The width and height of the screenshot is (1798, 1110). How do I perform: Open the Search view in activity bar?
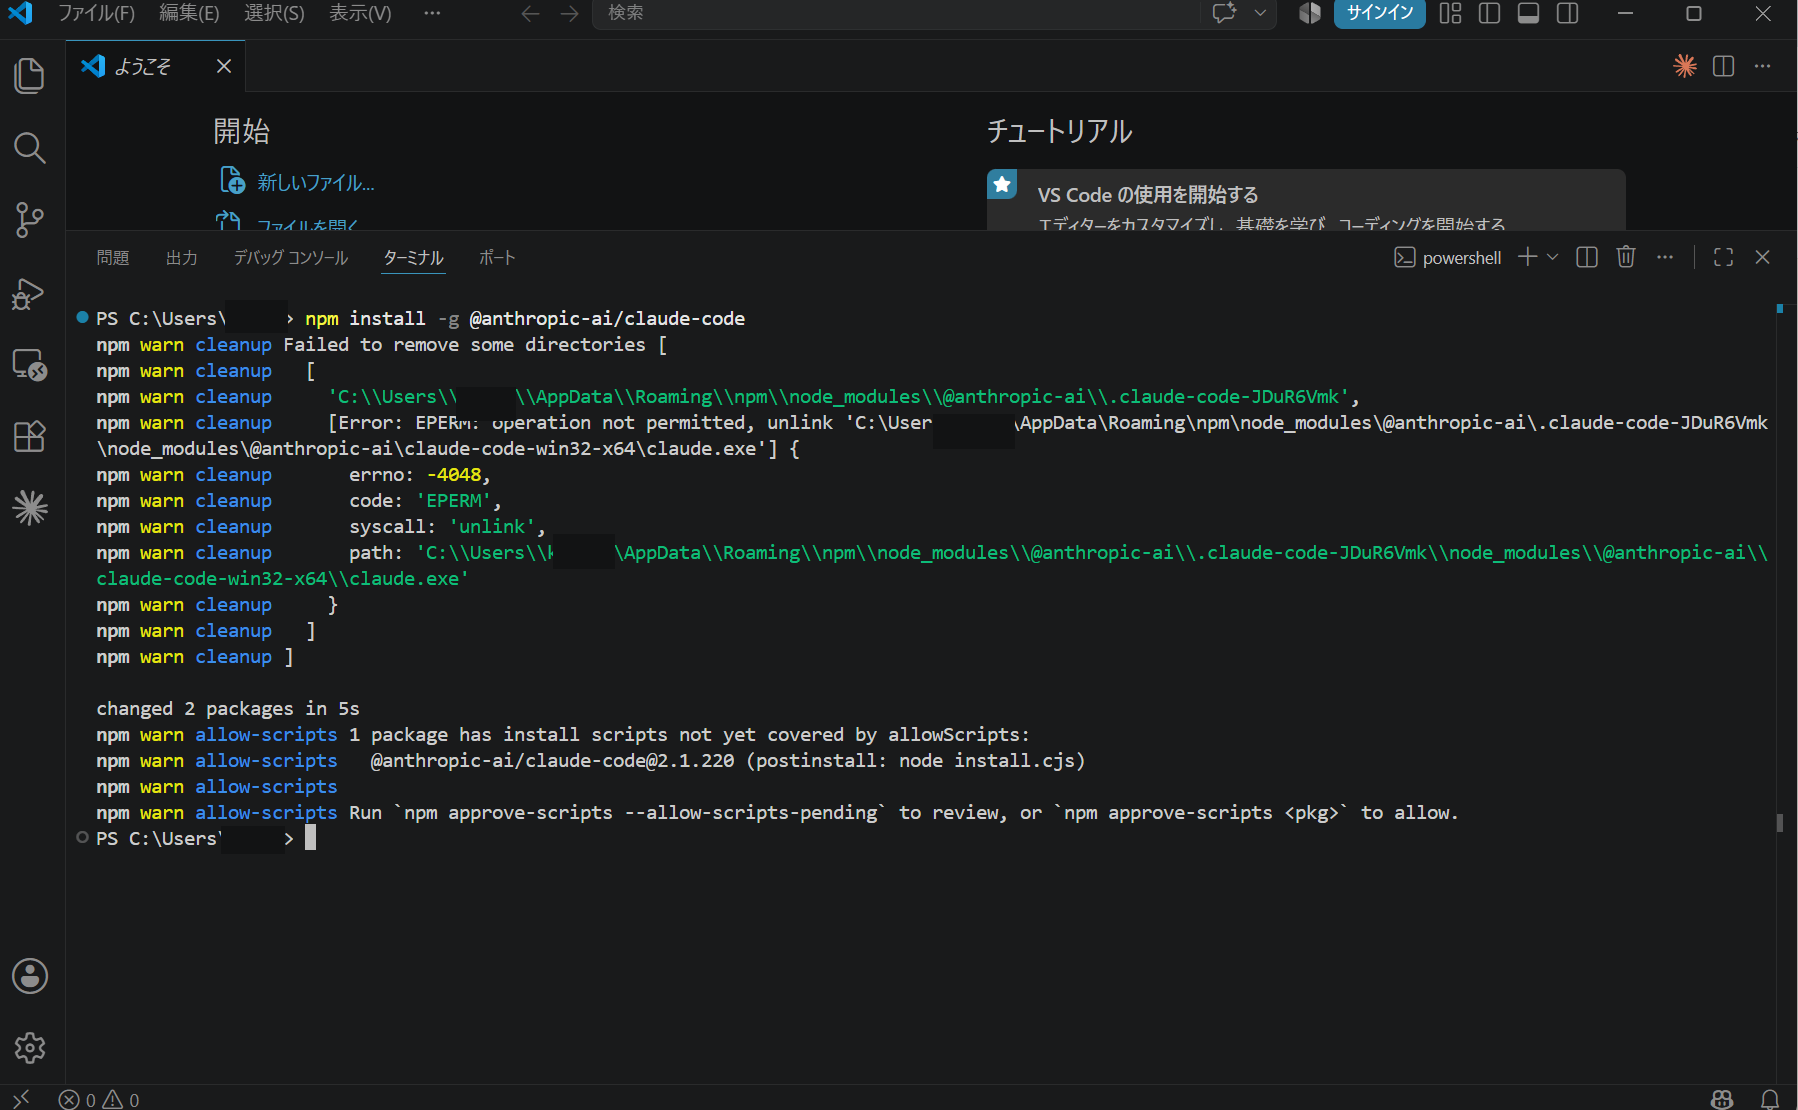click(x=30, y=148)
